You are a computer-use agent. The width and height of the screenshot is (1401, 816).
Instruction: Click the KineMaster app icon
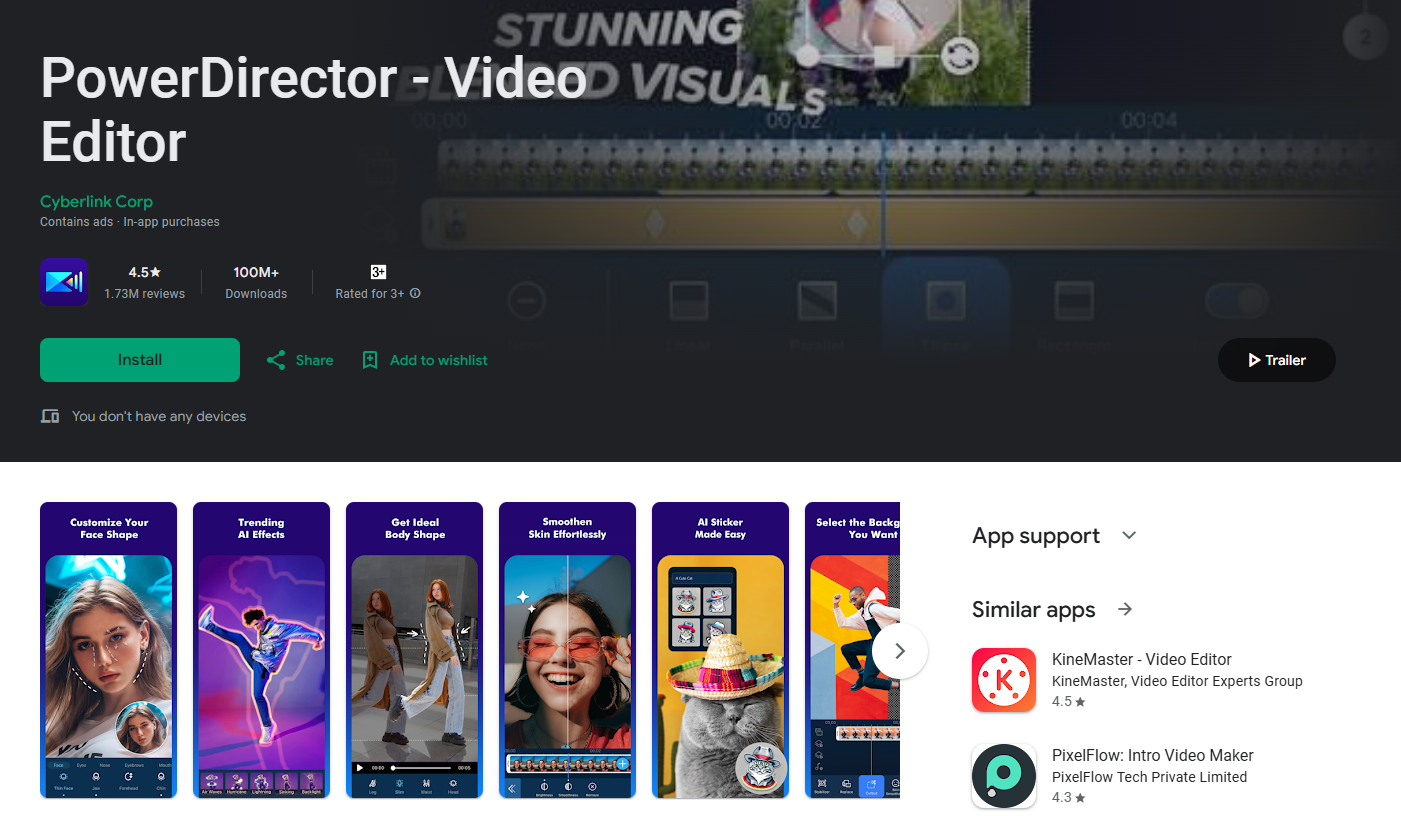point(1004,680)
